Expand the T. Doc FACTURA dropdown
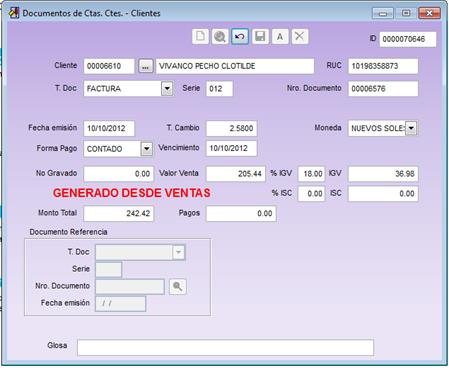 point(167,89)
